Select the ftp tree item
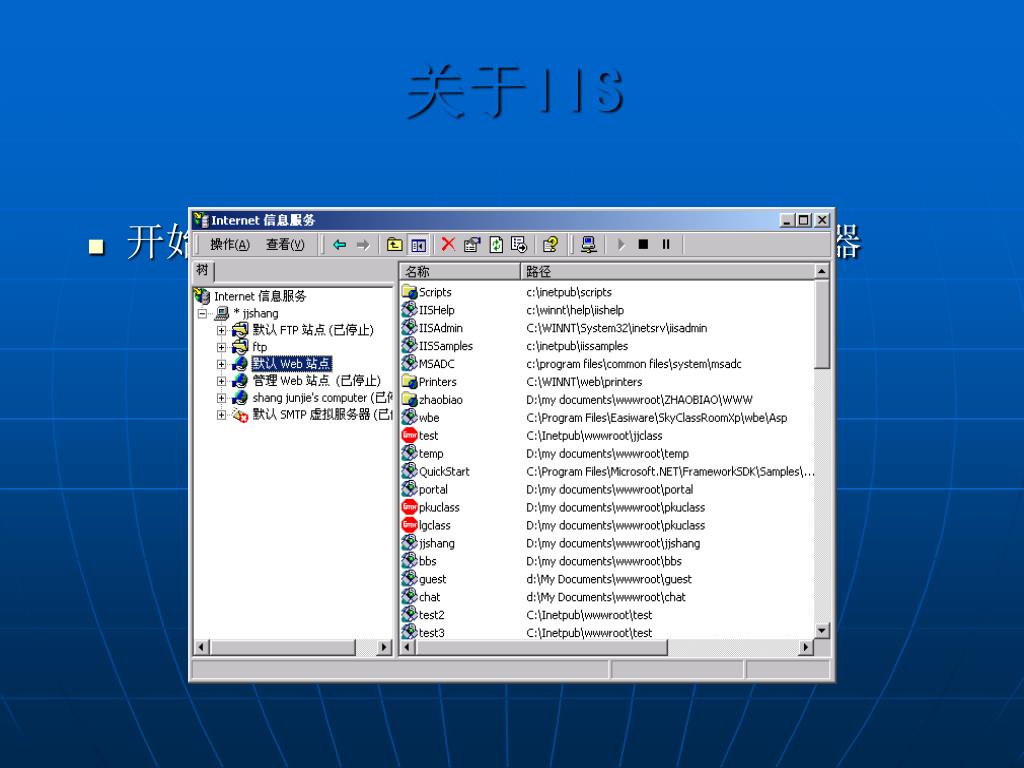1024x768 pixels. (260, 347)
